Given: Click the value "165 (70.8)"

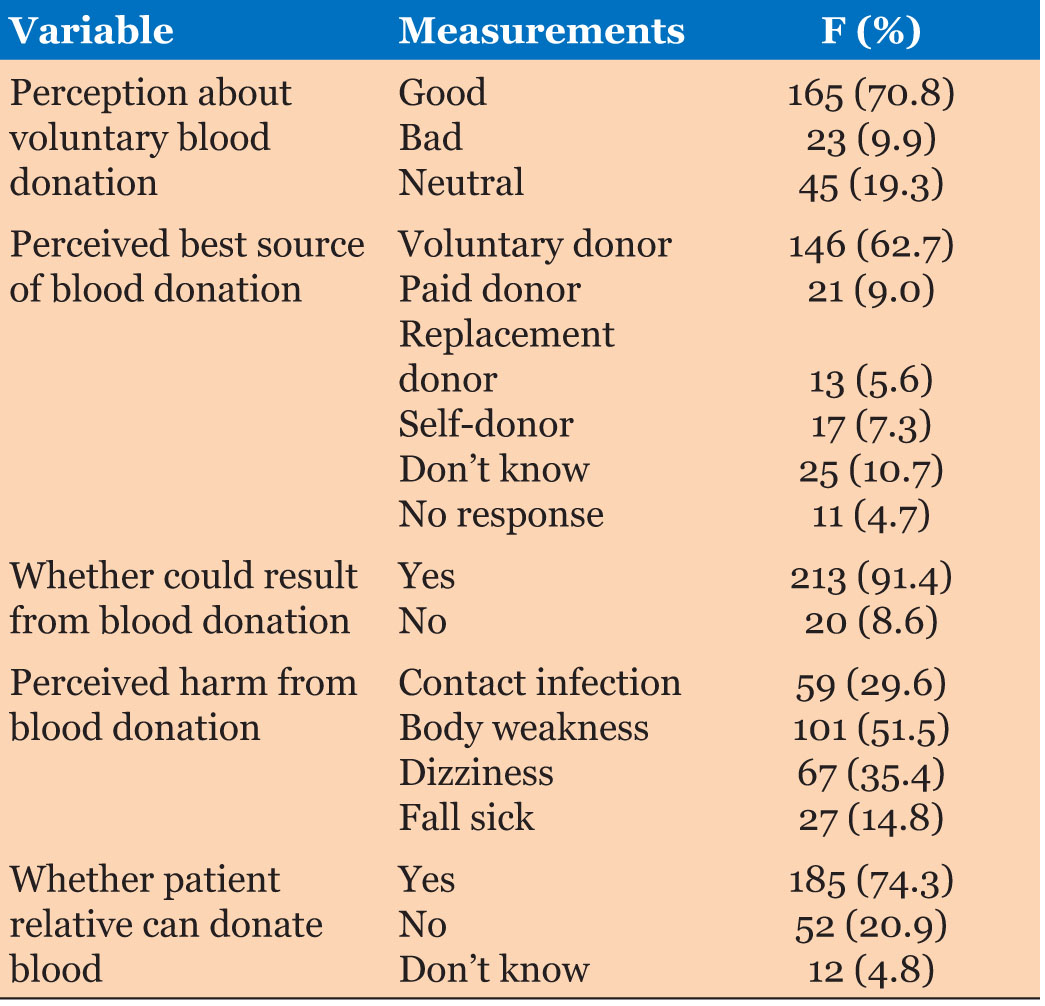Looking at the screenshot, I should pyautogui.click(x=870, y=94).
